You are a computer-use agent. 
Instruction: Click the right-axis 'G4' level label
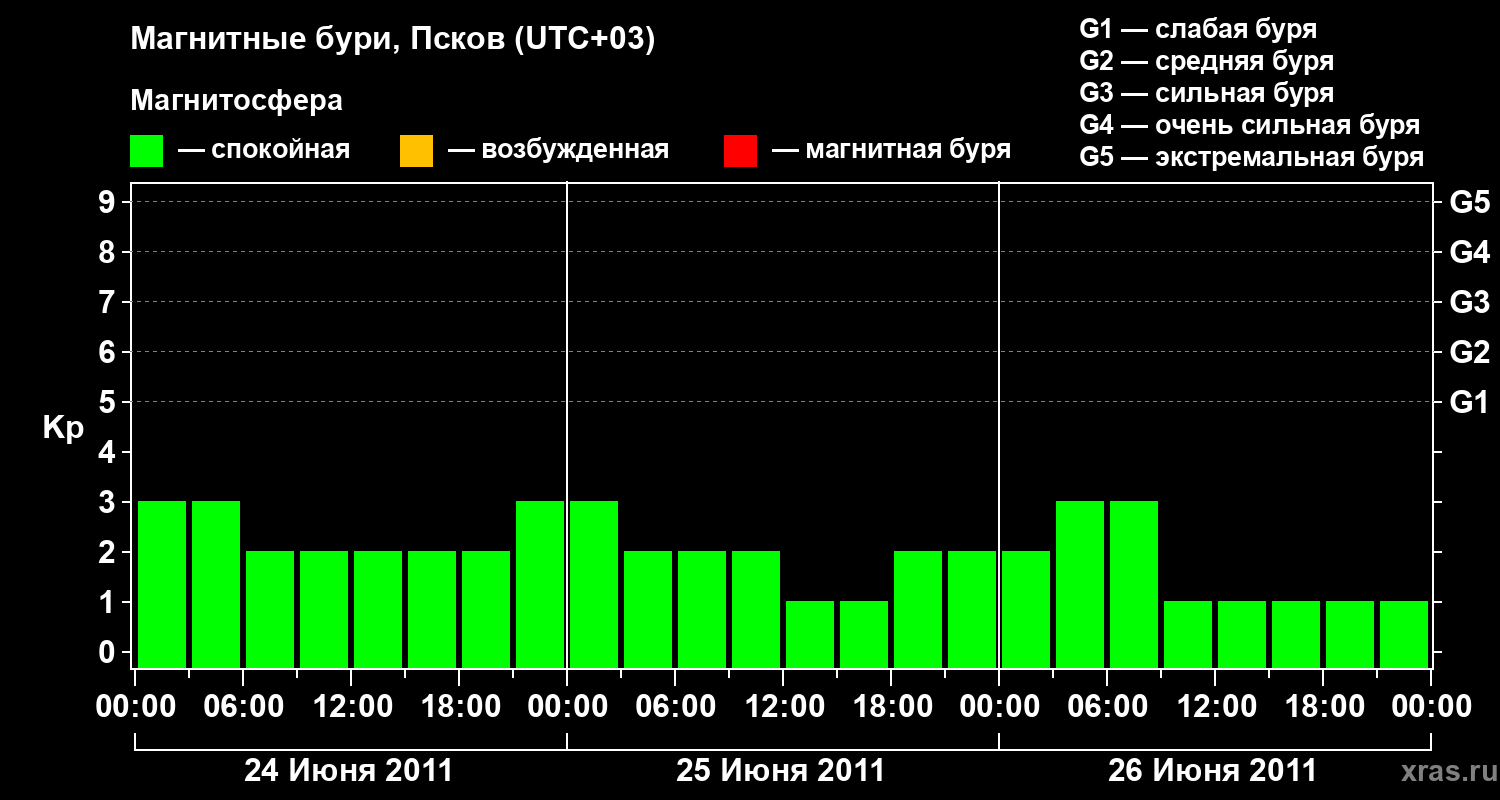coord(1469,253)
